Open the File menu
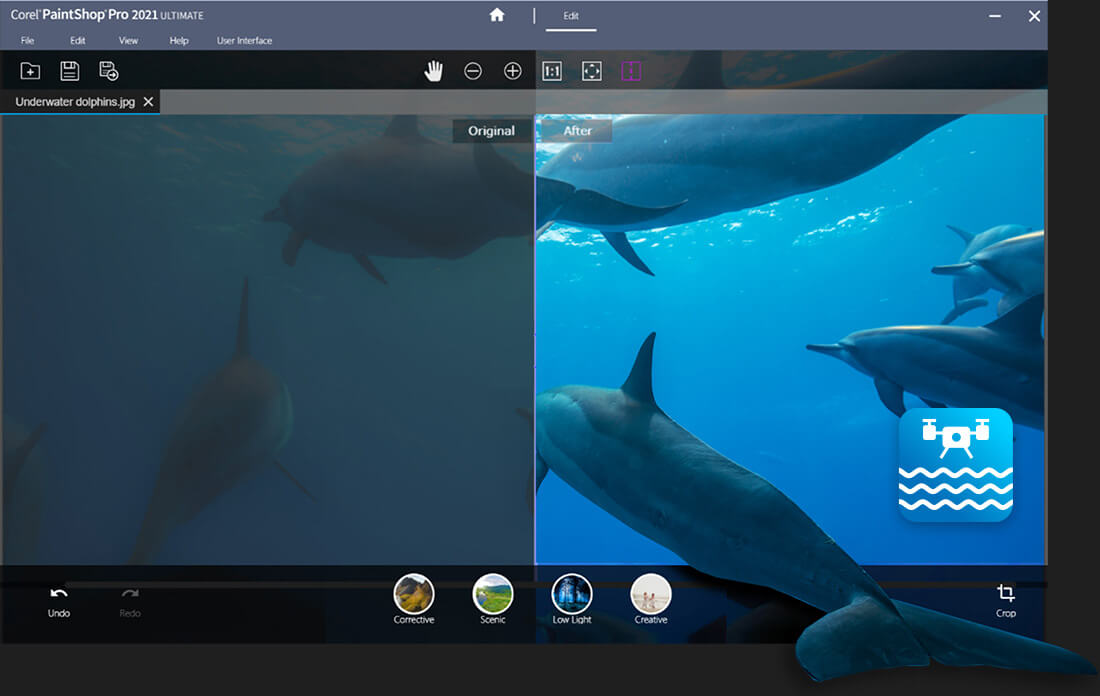This screenshot has height=696, width=1100. (27, 41)
